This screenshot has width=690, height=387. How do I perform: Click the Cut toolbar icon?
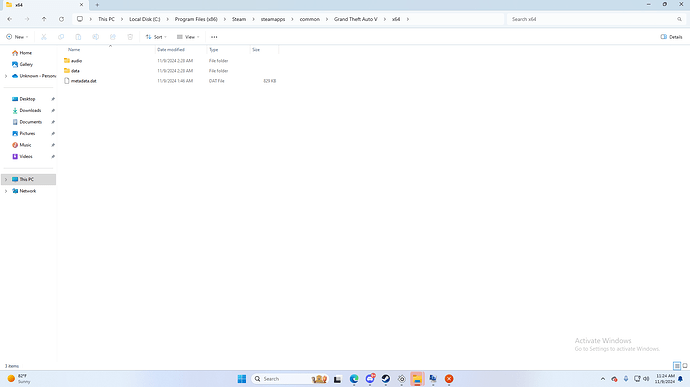[x=44, y=37]
